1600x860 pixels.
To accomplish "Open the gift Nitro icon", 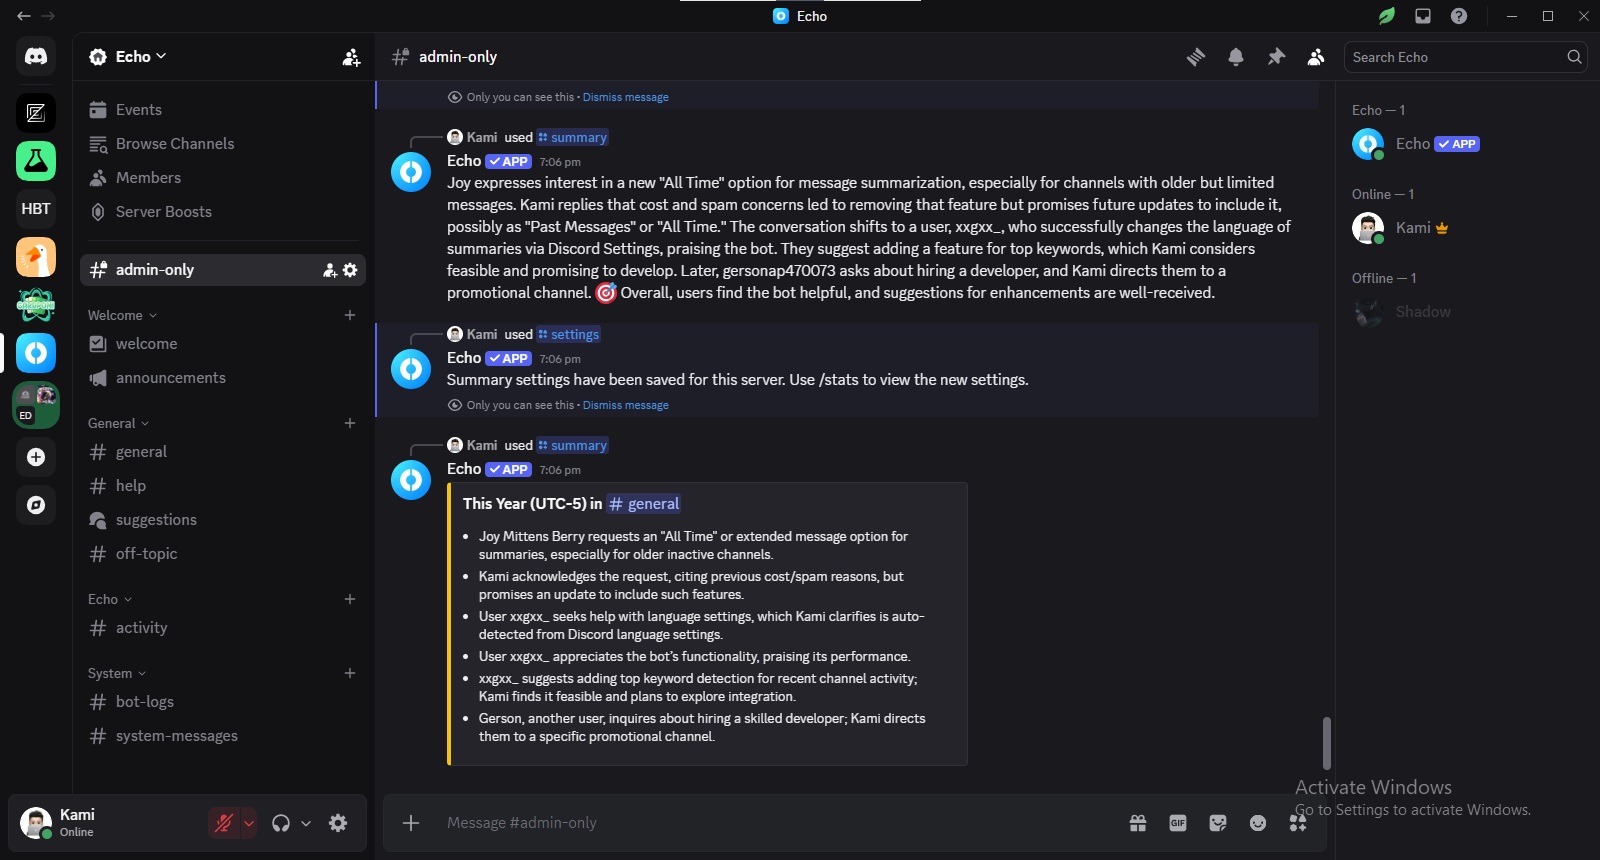I will (x=1138, y=823).
